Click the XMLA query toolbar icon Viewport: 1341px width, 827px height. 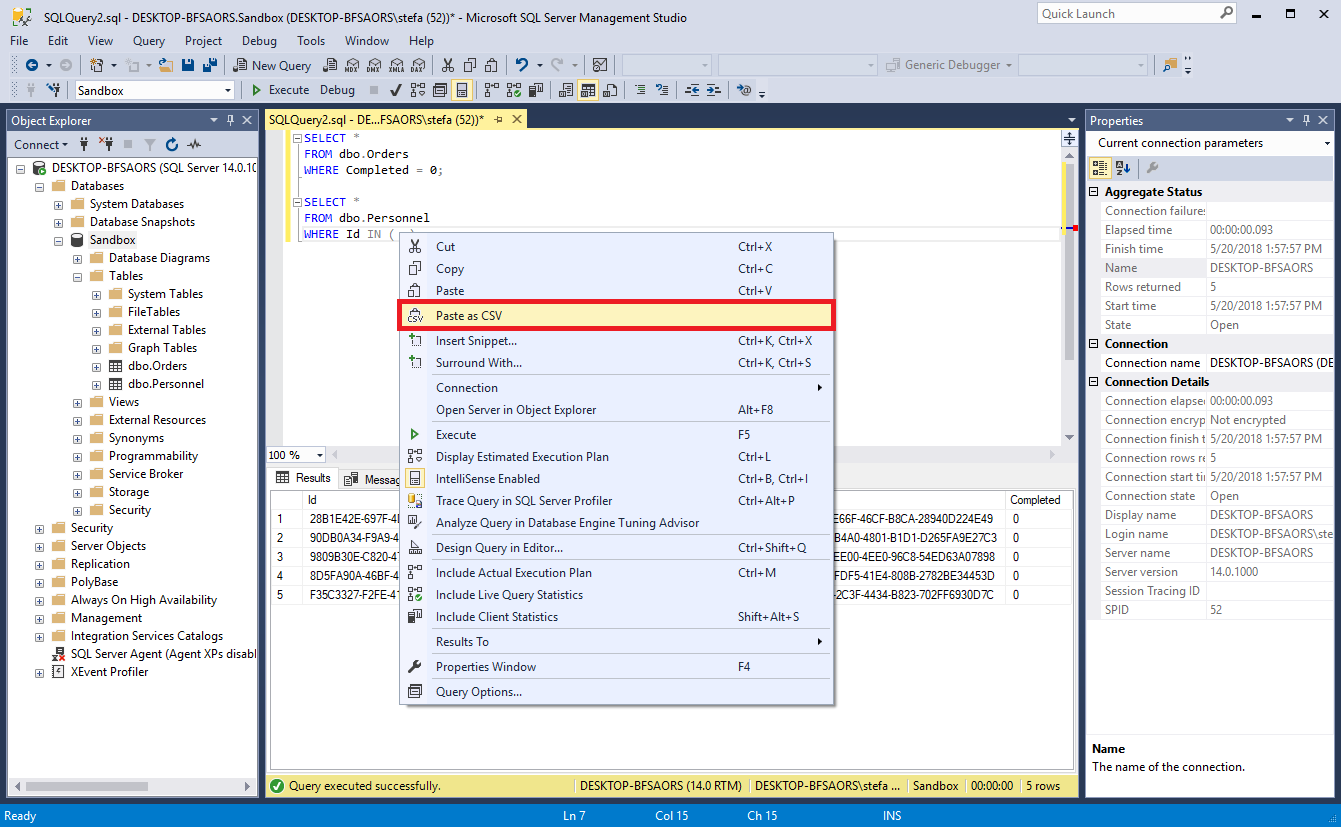click(x=396, y=65)
